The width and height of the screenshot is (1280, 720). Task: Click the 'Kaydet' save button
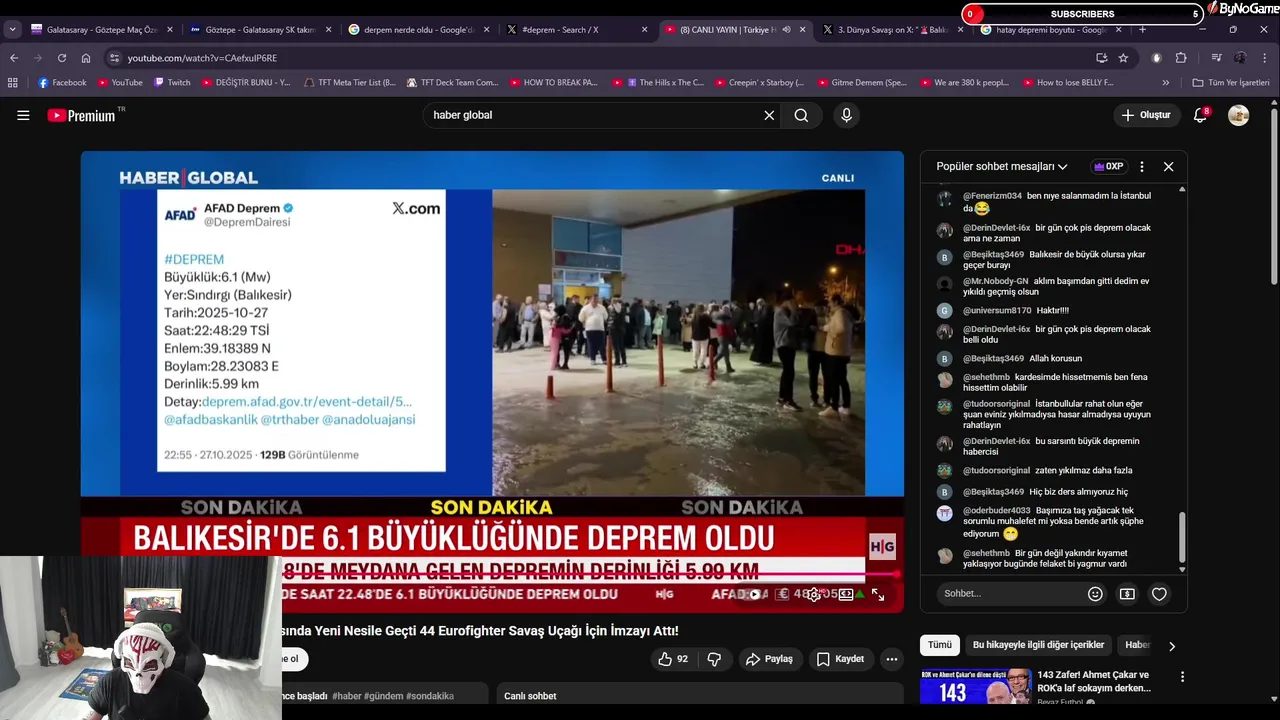(x=840, y=659)
